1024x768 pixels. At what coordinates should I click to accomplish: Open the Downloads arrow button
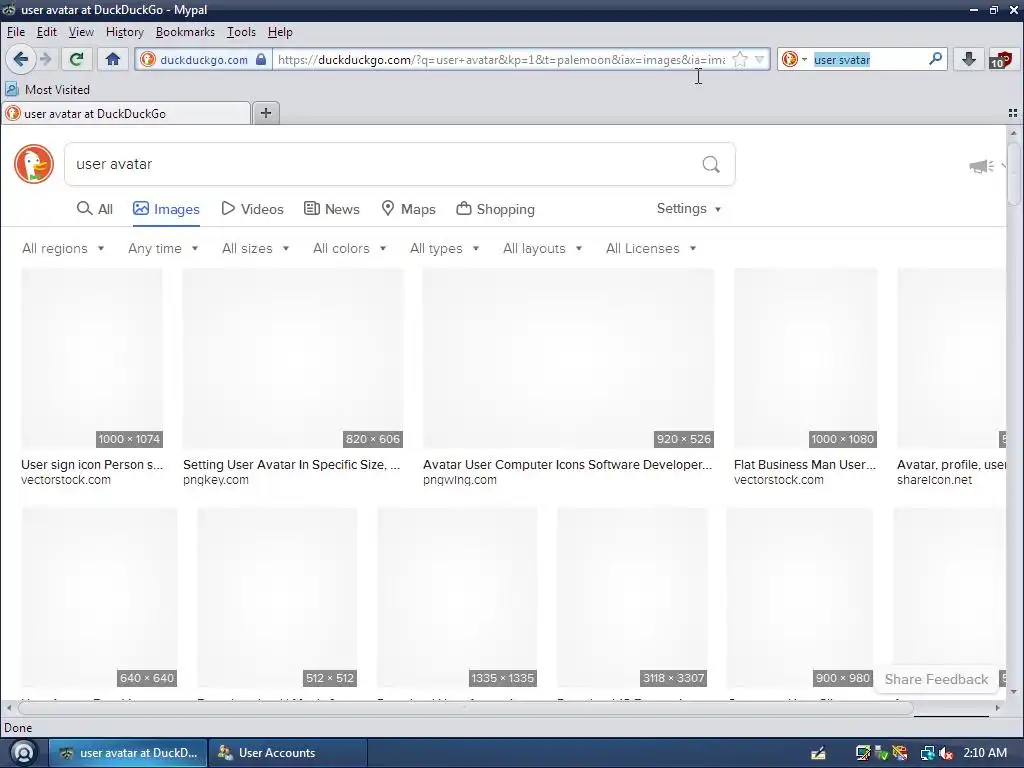(x=968, y=59)
